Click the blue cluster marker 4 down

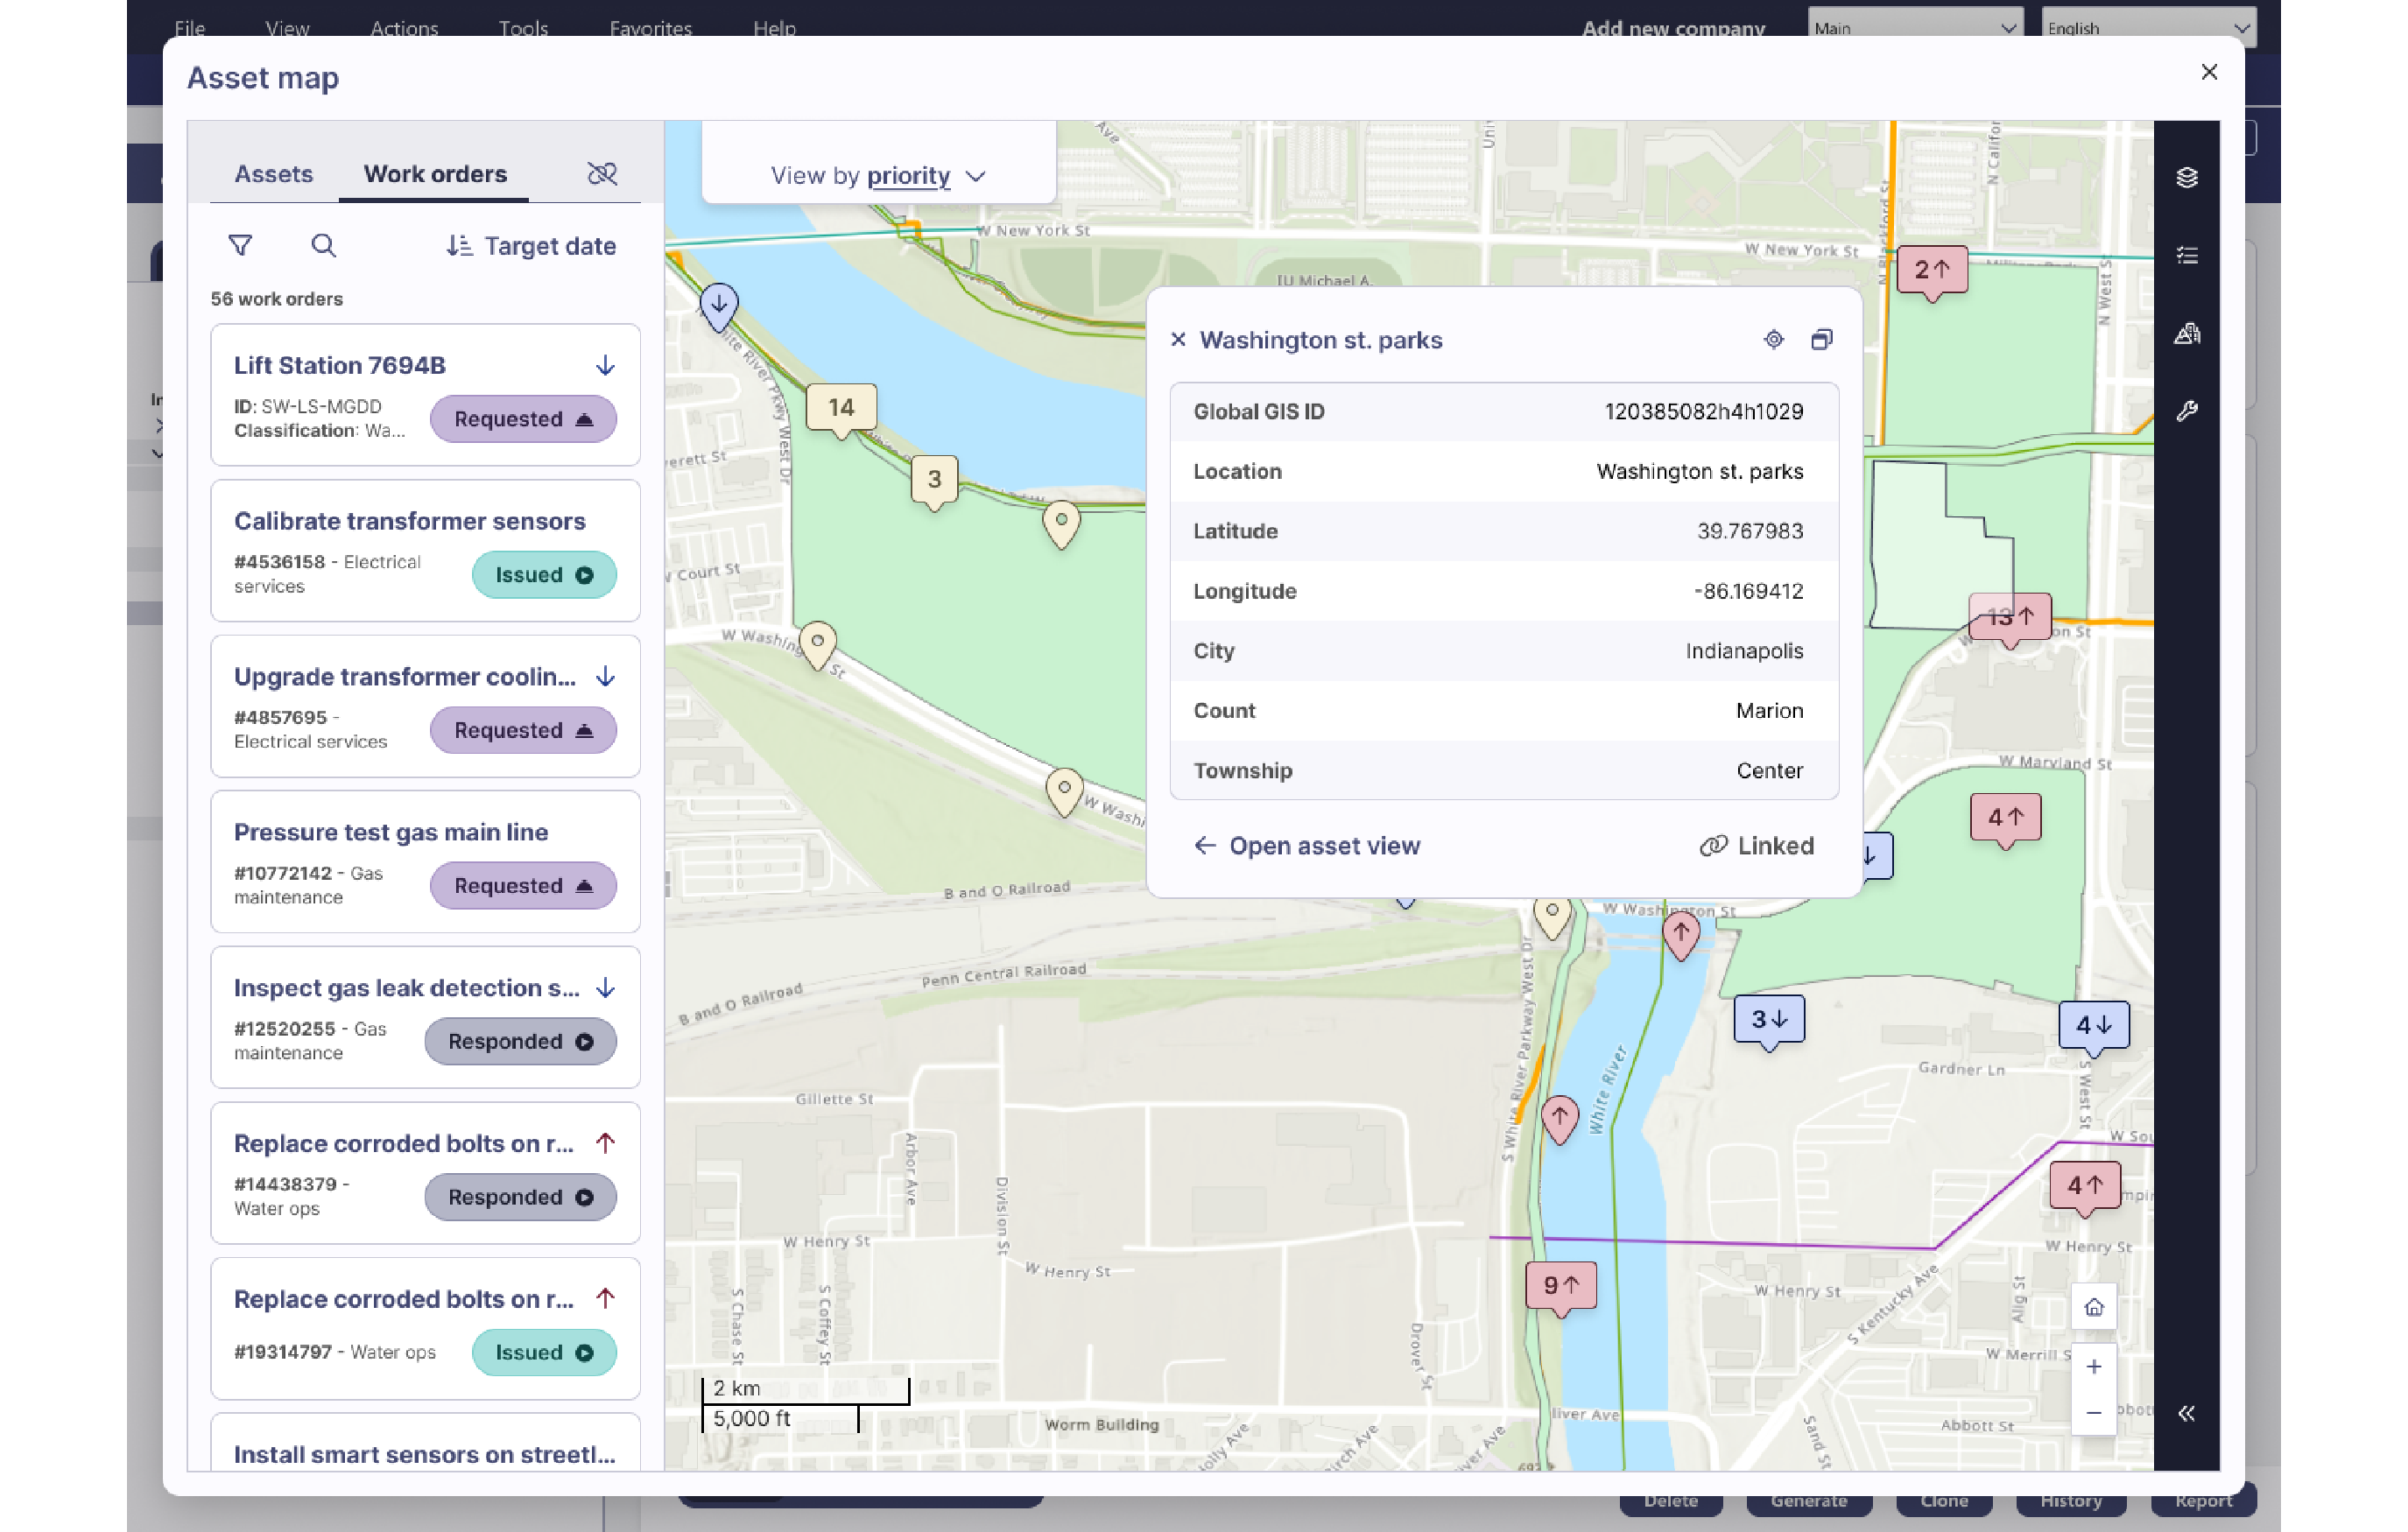pyautogui.click(x=2093, y=1026)
